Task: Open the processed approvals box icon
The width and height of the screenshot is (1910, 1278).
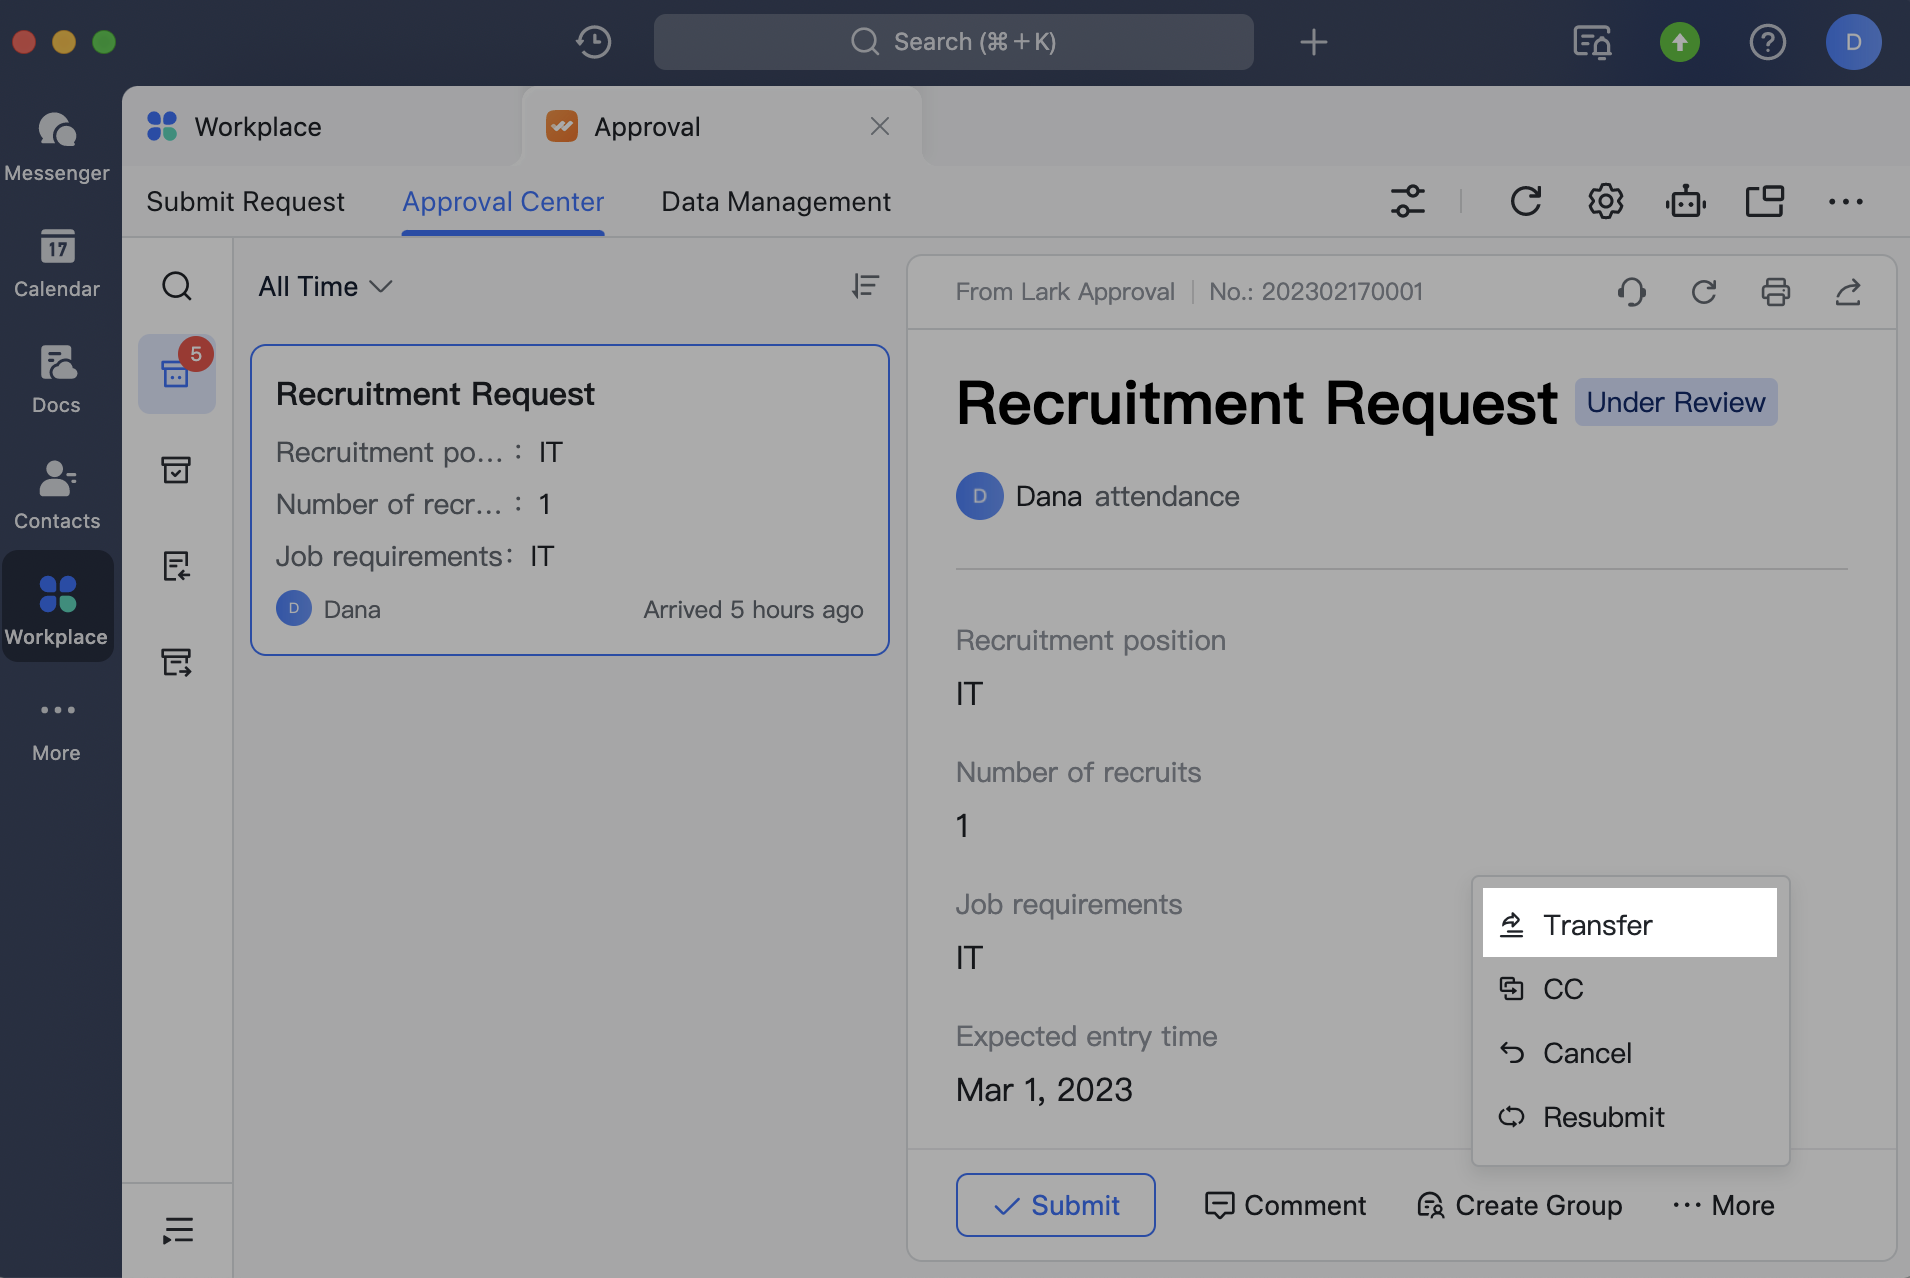Action: tap(177, 469)
